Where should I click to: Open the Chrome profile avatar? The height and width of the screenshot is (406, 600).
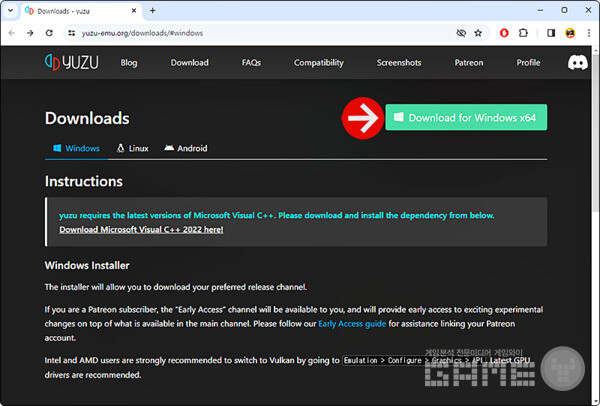tap(570, 33)
